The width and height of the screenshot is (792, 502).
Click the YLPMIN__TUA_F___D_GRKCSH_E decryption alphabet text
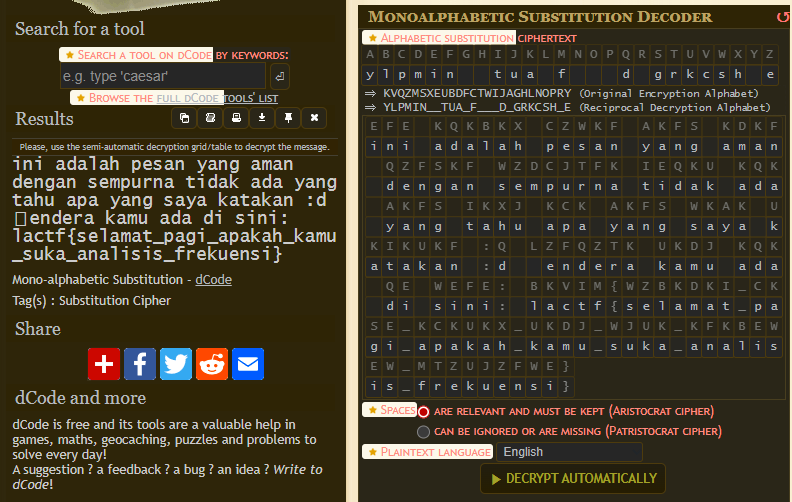point(477,108)
